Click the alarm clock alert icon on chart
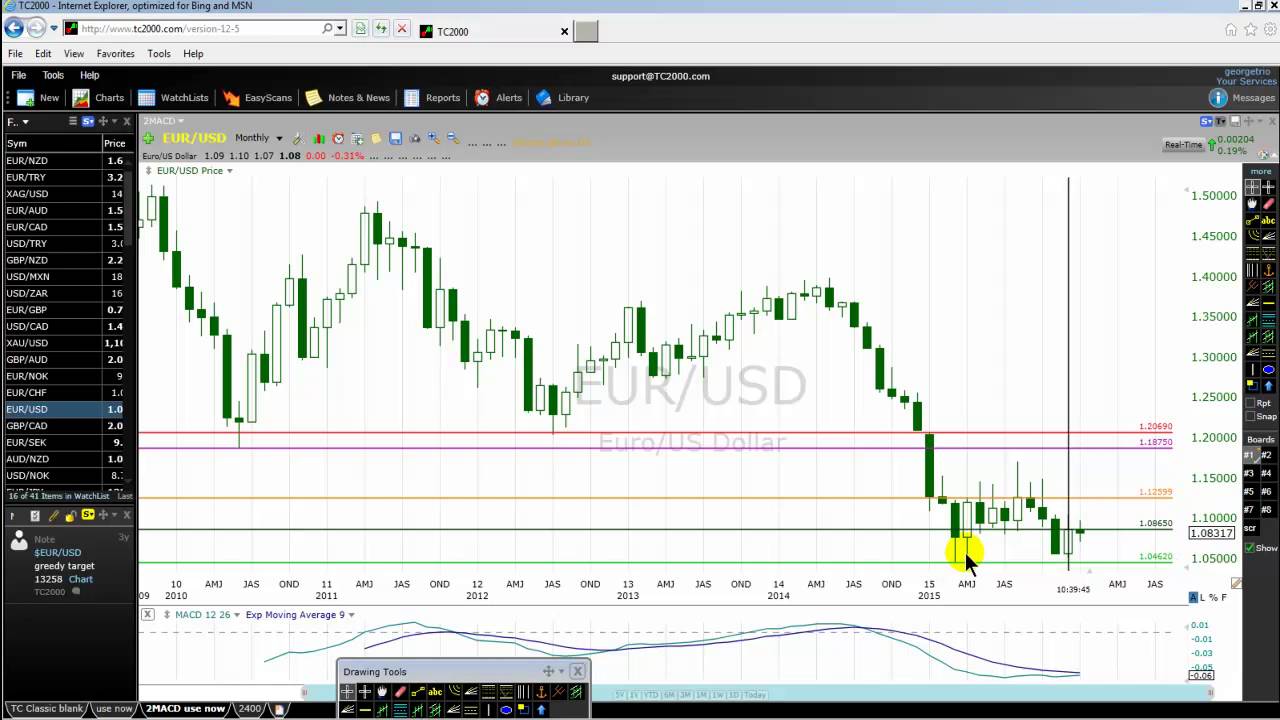Image resolution: width=1280 pixels, height=720 pixels. 338,138
